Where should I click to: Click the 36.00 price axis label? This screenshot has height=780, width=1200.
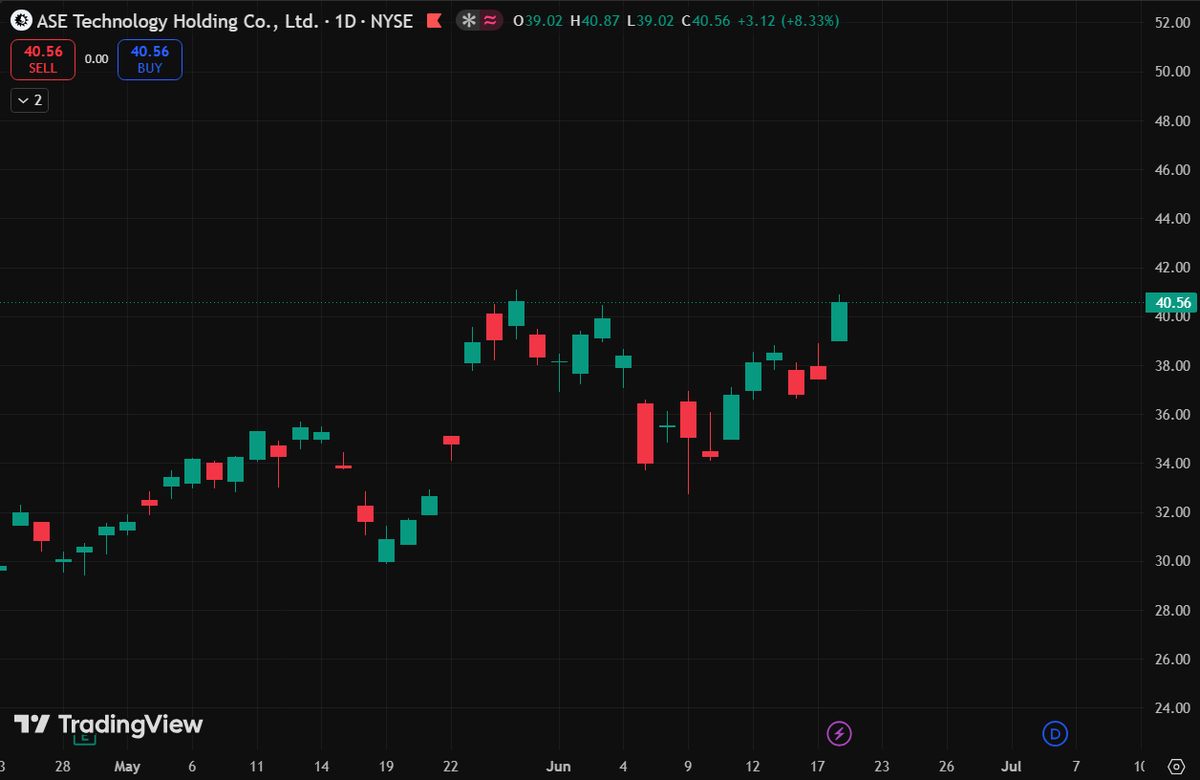tap(1171, 415)
